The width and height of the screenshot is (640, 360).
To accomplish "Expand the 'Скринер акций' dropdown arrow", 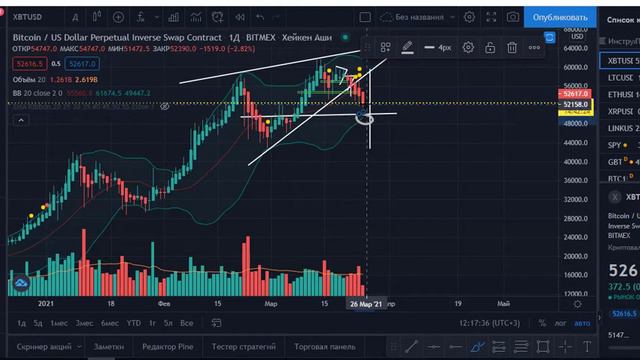I will [x=79, y=347].
